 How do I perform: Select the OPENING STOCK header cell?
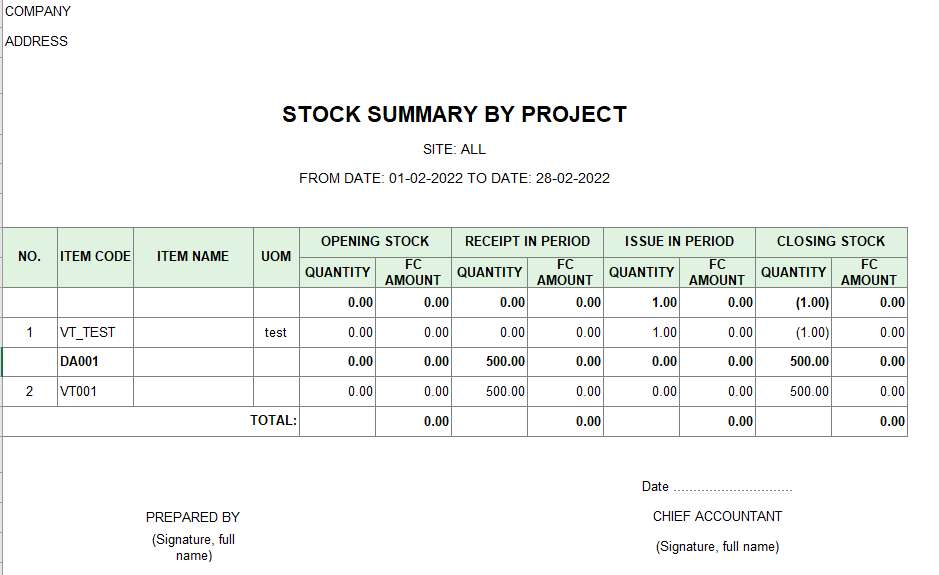(375, 242)
